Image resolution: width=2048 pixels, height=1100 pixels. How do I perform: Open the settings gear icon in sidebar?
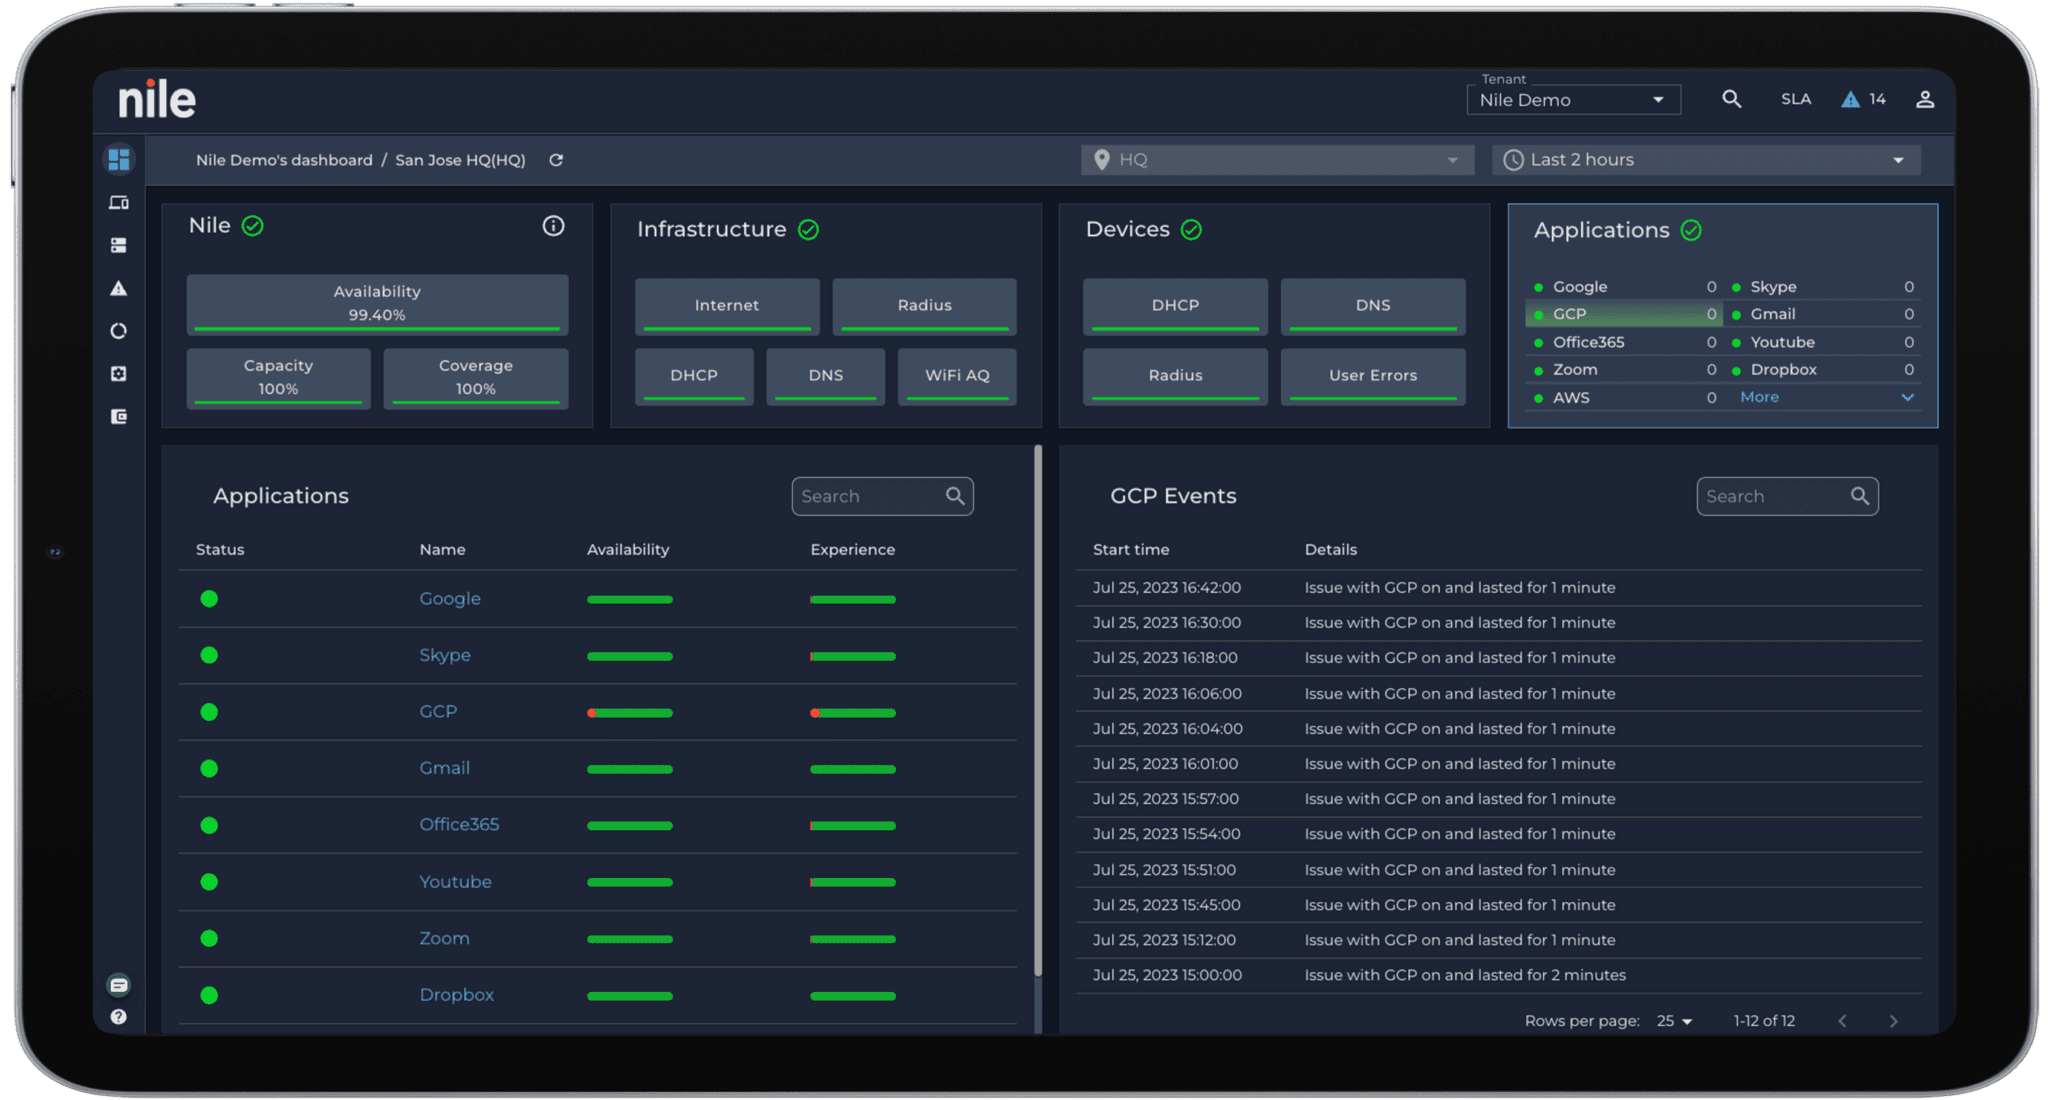pos(118,373)
